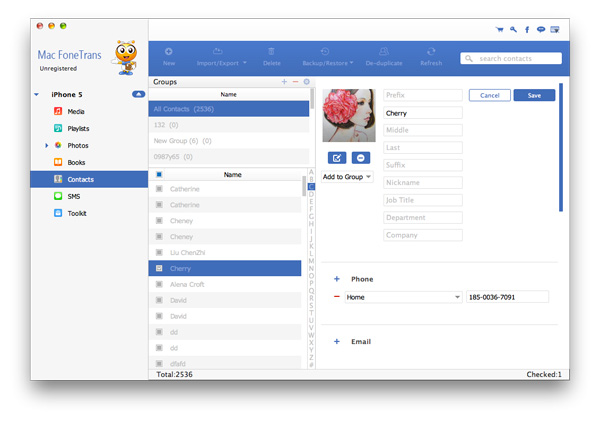
Task: Select the Liu ChenZhi contact row
Action: click(x=225, y=253)
